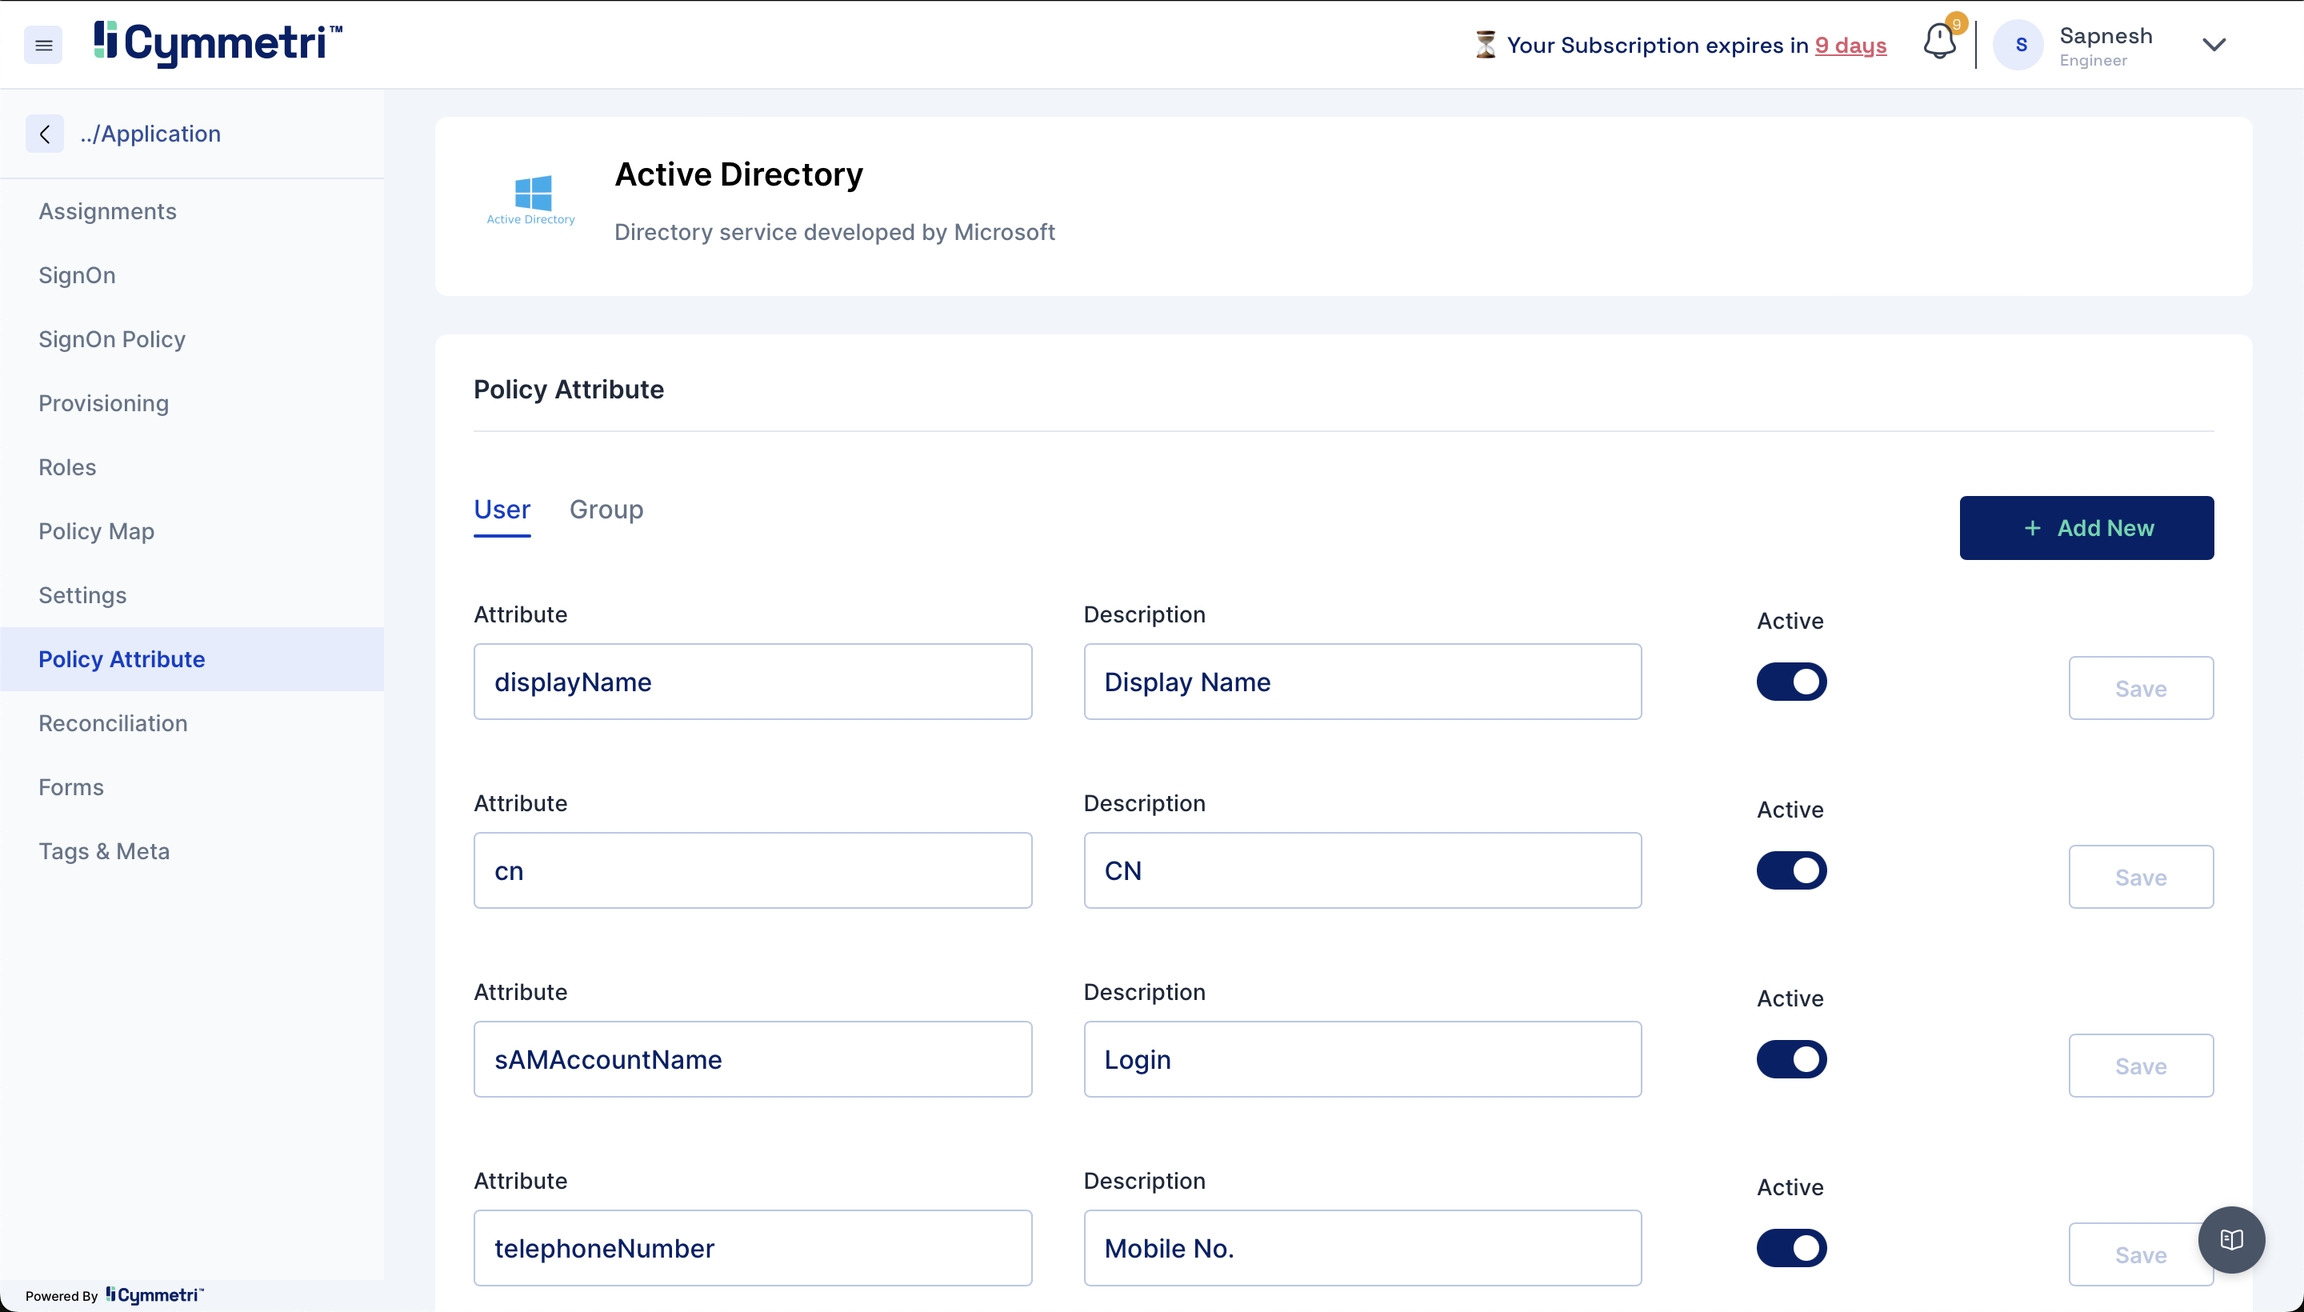Click the Add New button
The width and height of the screenshot is (2304, 1312).
click(2086, 528)
